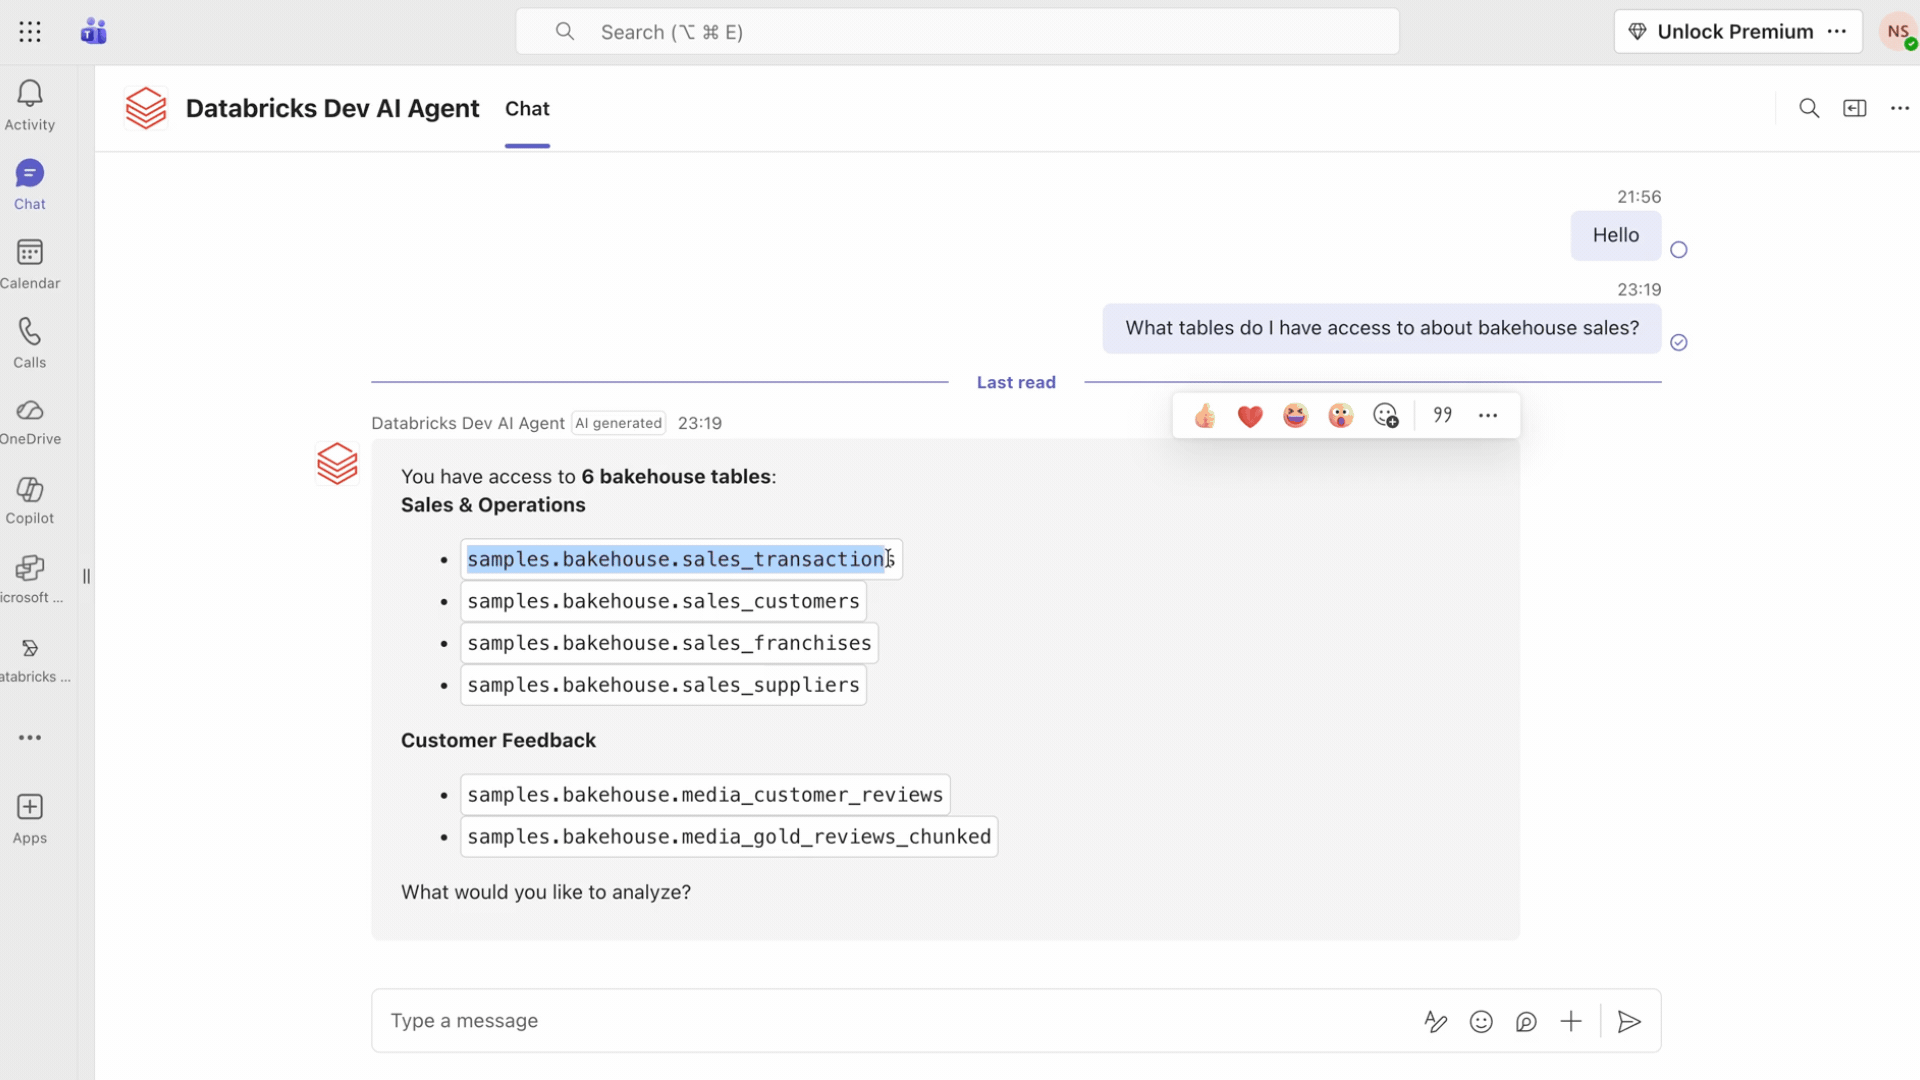This screenshot has width=1920, height=1080.
Task: Open more reactions emoji picker
Action: click(1386, 416)
